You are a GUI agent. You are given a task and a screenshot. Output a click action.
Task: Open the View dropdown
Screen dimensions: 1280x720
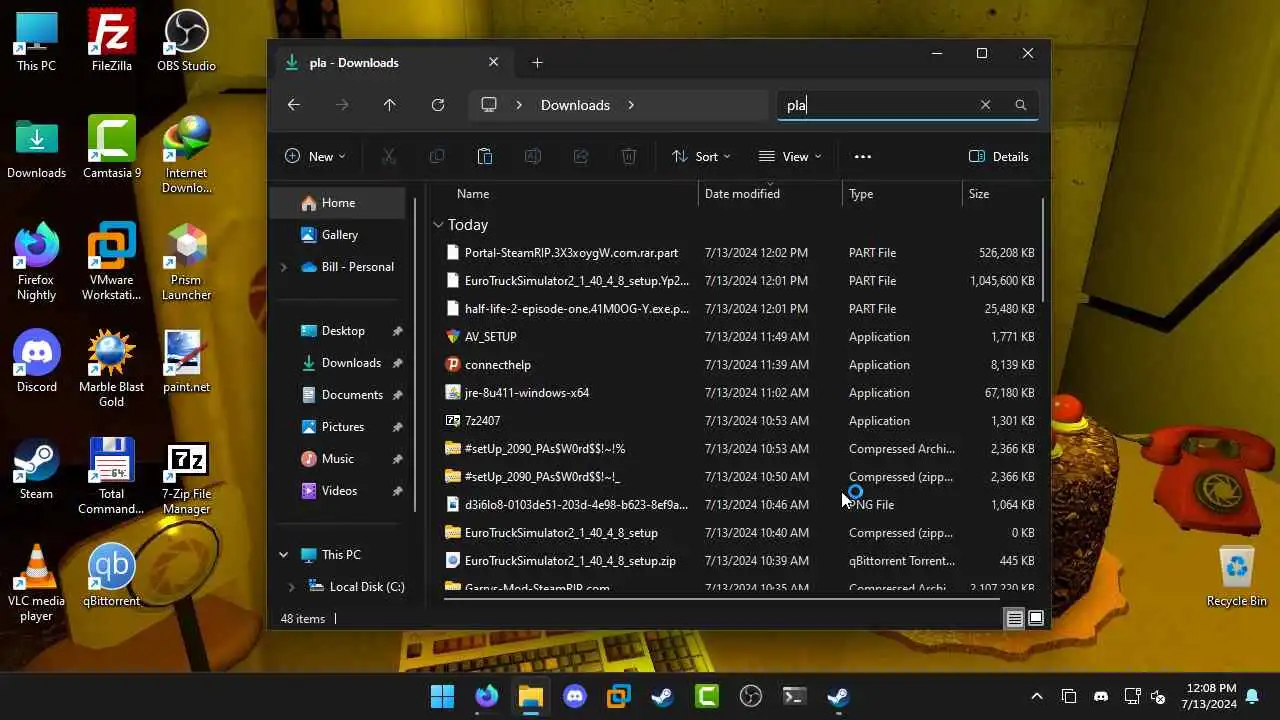pos(790,156)
